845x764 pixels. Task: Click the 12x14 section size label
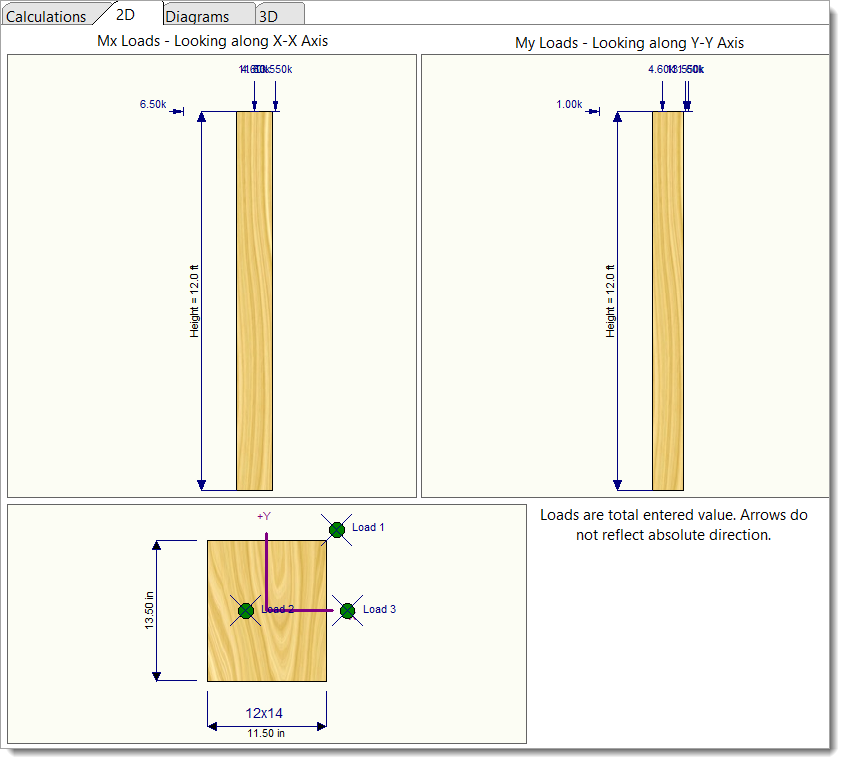(265, 713)
